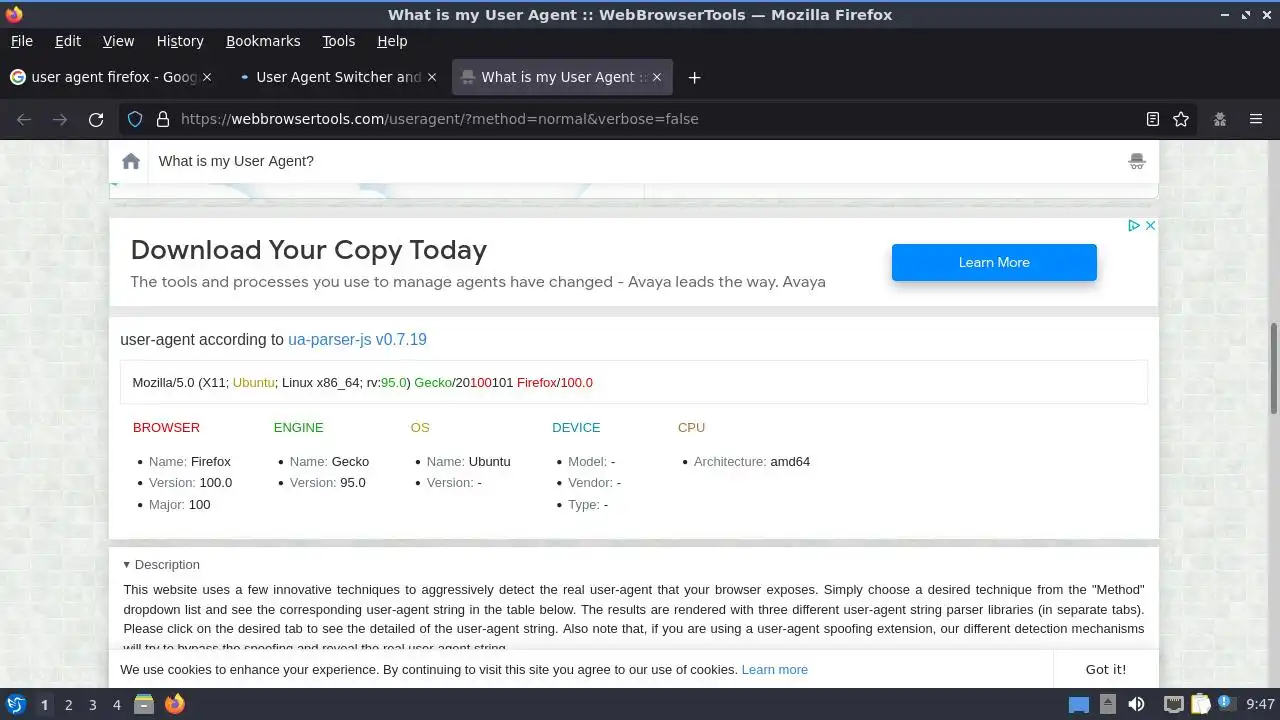
Task: Click the URL address bar
Action: (655, 119)
